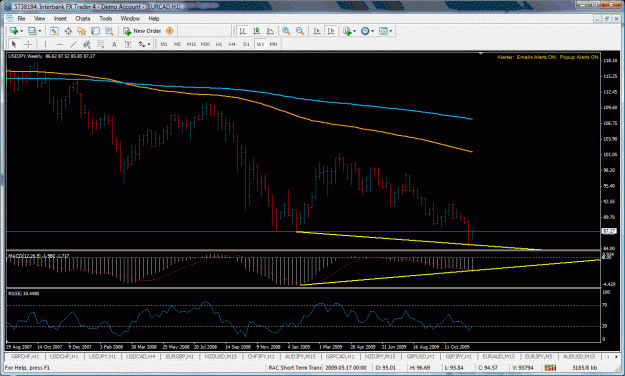Click the Periods clock icon
The height and width of the screenshot is (376, 625).
click(x=365, y=31)
